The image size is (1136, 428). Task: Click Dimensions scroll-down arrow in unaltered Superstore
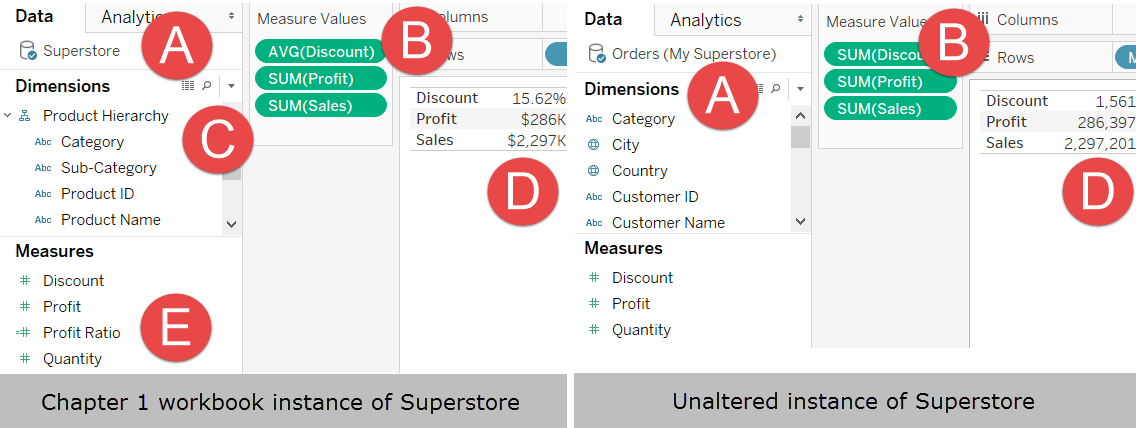800,222
